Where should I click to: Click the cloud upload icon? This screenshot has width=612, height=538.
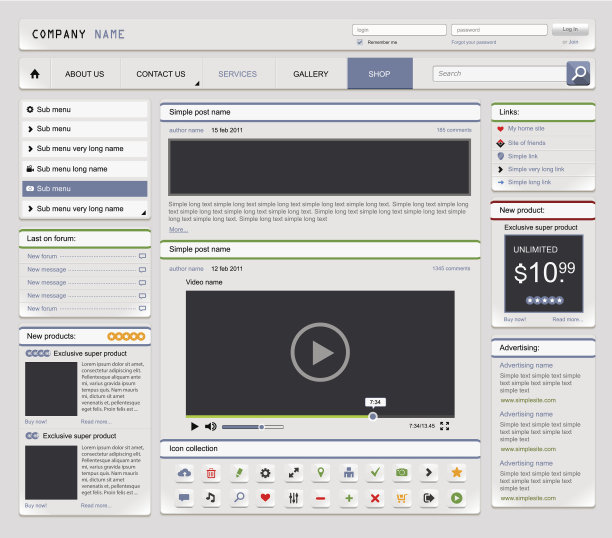point(184,472)
